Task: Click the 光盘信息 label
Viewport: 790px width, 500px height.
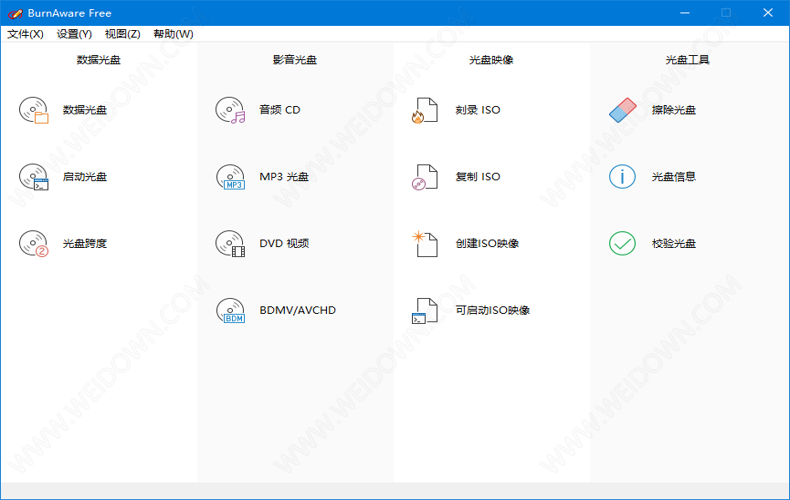Action: click(x=674, y=177)
